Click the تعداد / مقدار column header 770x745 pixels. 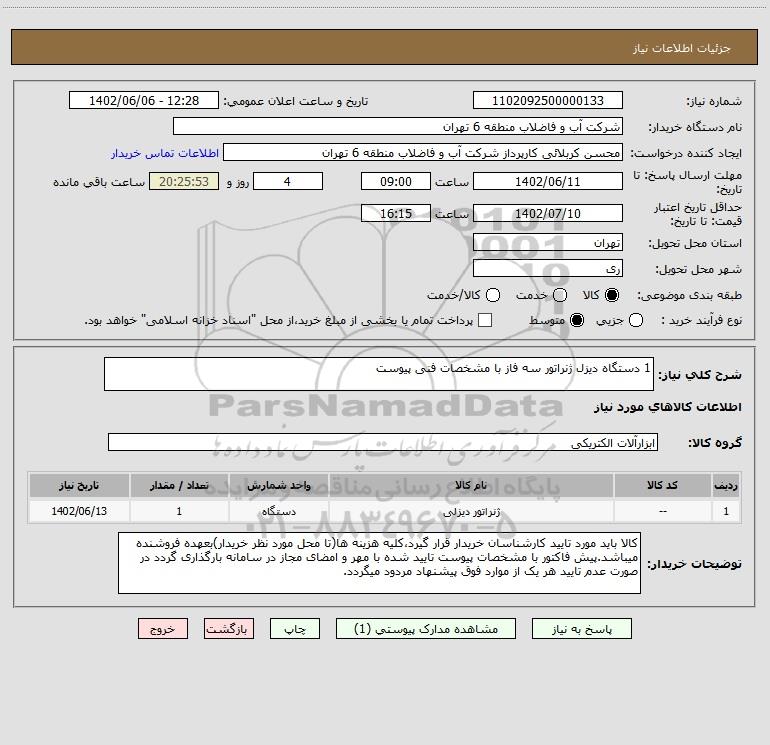[179, 485]
